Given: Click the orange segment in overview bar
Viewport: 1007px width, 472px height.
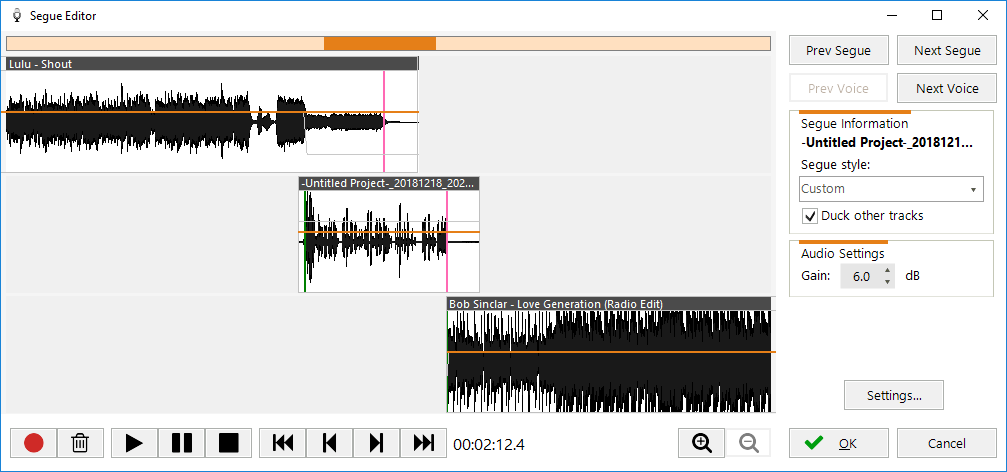Looking at the screenshot, I should (x=380, y=43).
